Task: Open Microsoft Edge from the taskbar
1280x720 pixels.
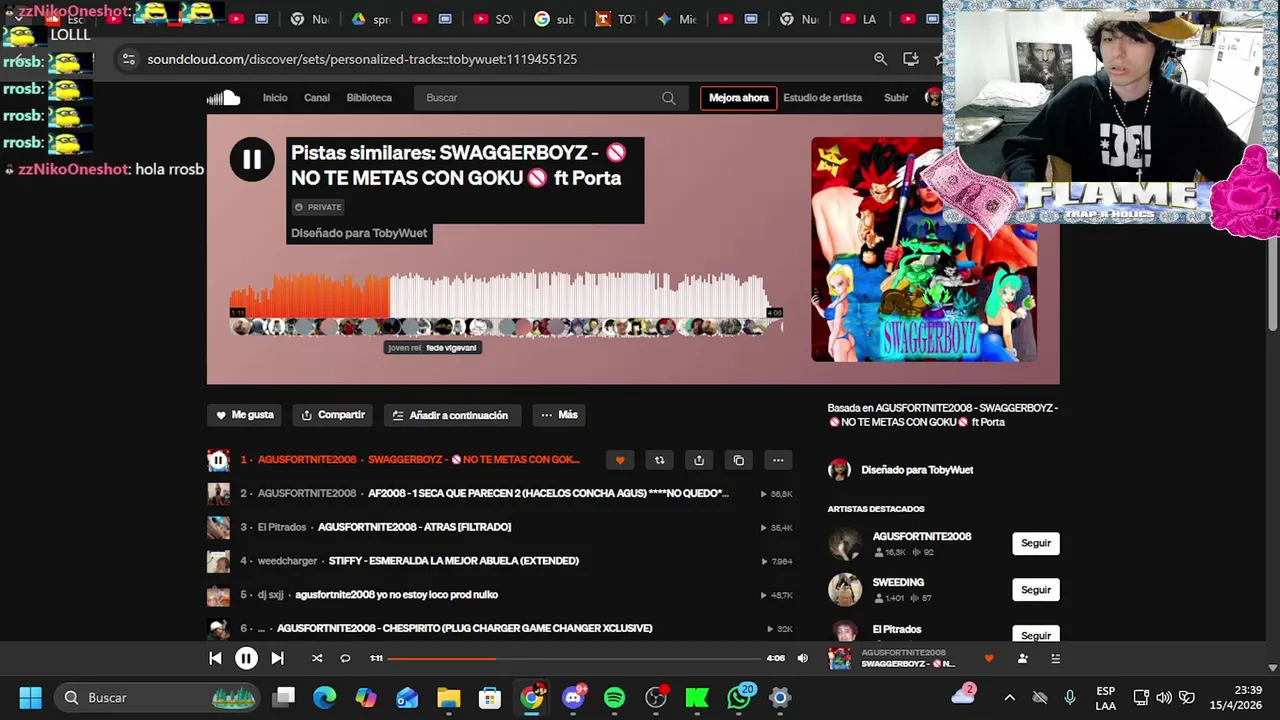Action: pos(325,697)
